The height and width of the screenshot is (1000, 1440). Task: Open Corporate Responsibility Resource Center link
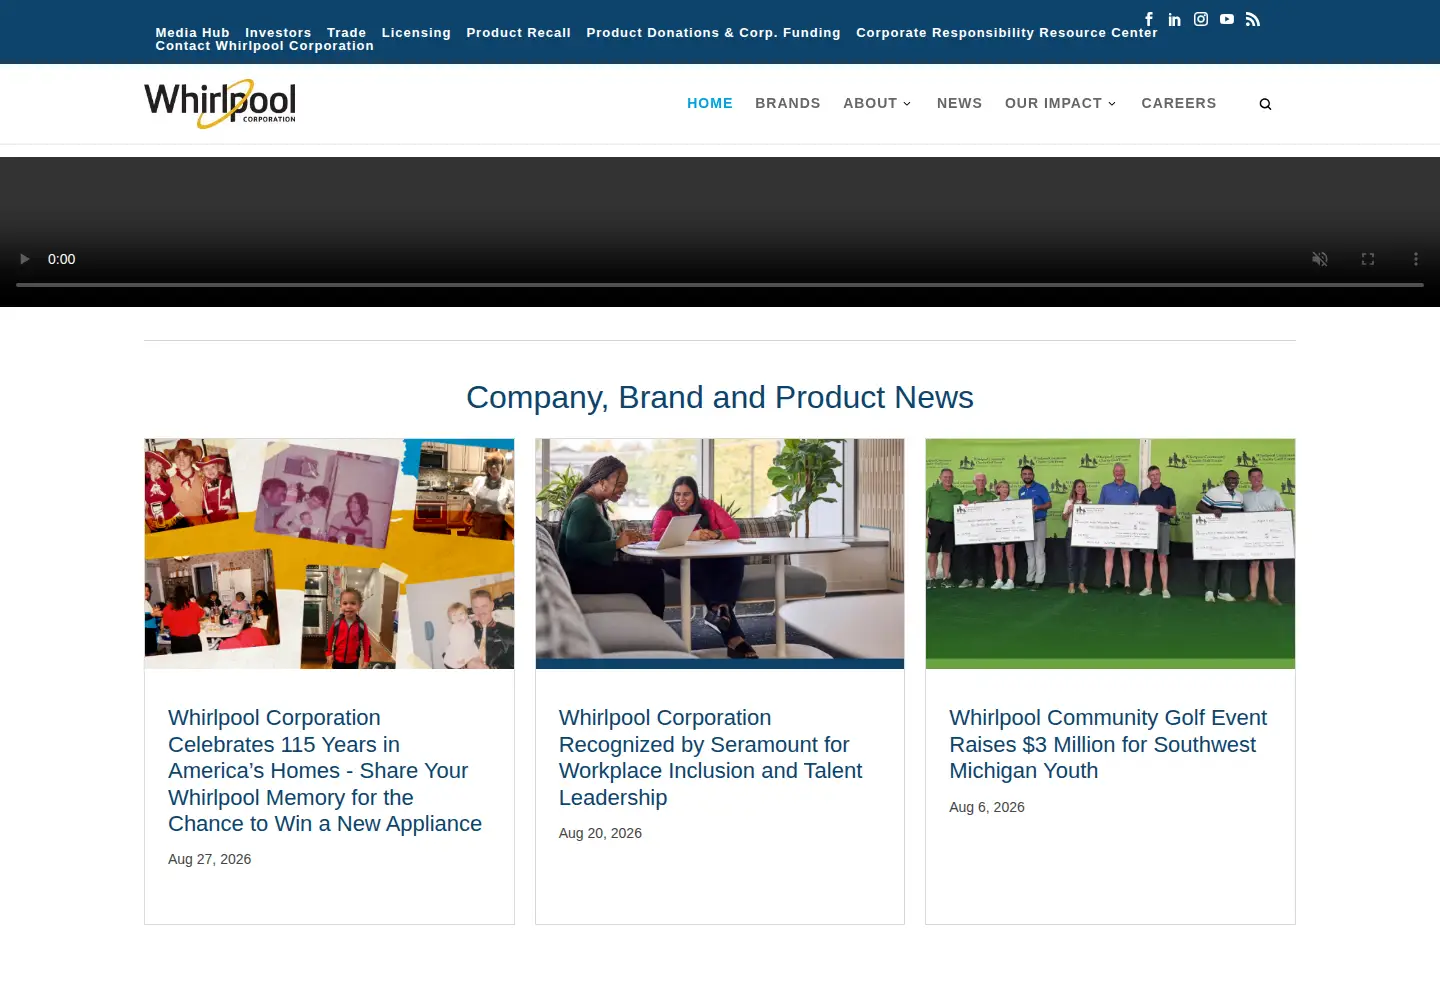tap(1007, 33)
